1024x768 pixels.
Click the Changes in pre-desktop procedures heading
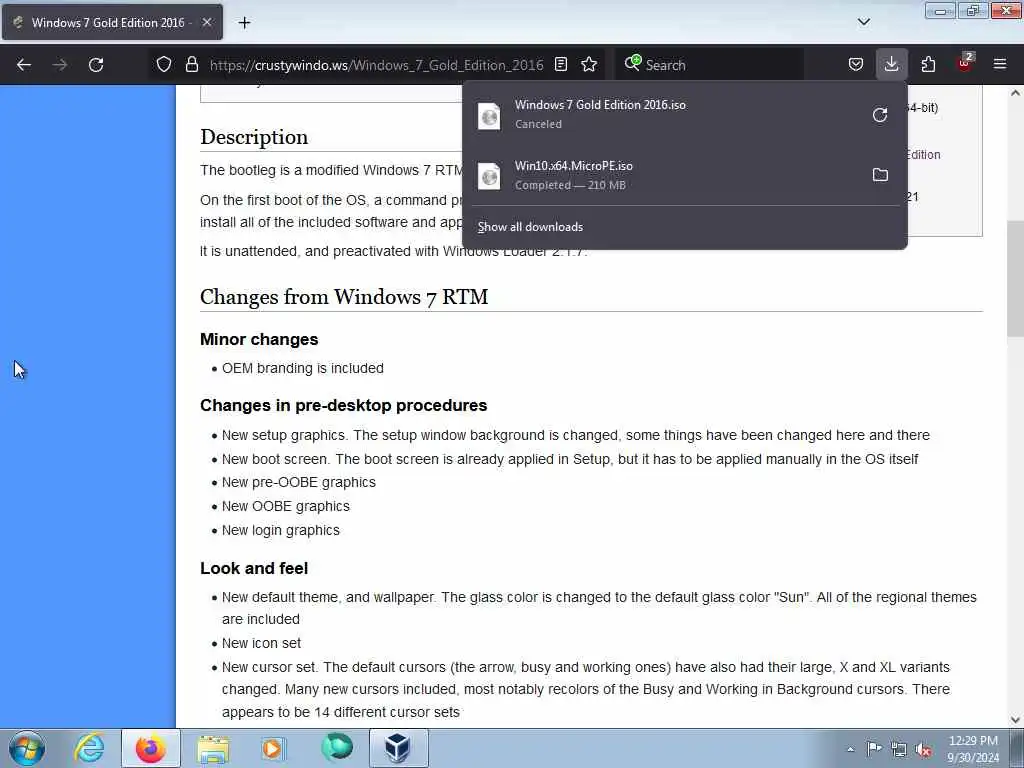click(x=344, y=406)
